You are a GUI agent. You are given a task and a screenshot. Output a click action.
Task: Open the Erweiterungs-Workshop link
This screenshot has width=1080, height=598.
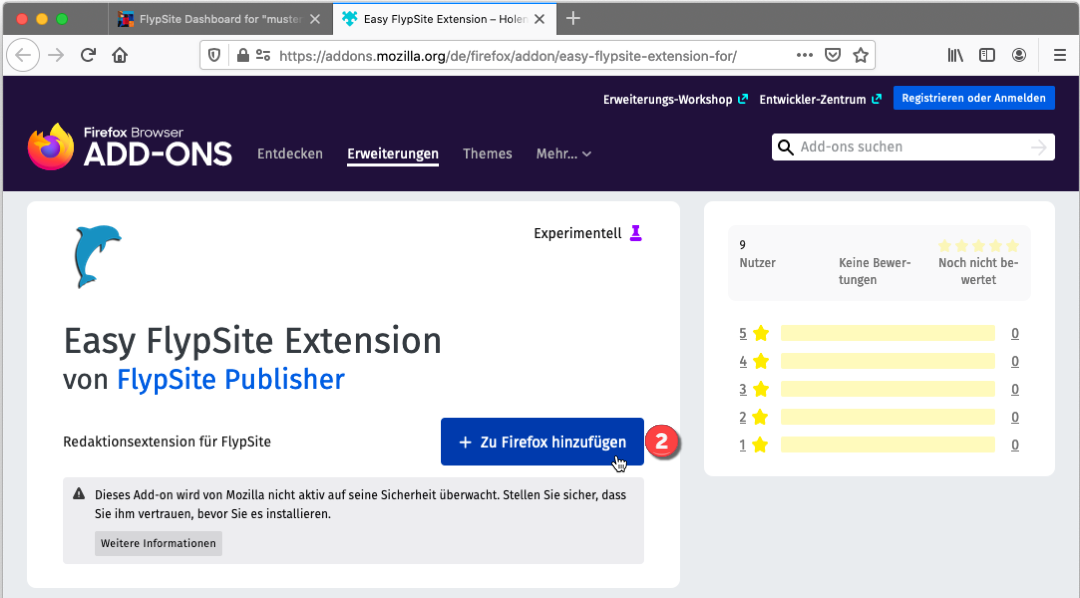pos(675,99)
